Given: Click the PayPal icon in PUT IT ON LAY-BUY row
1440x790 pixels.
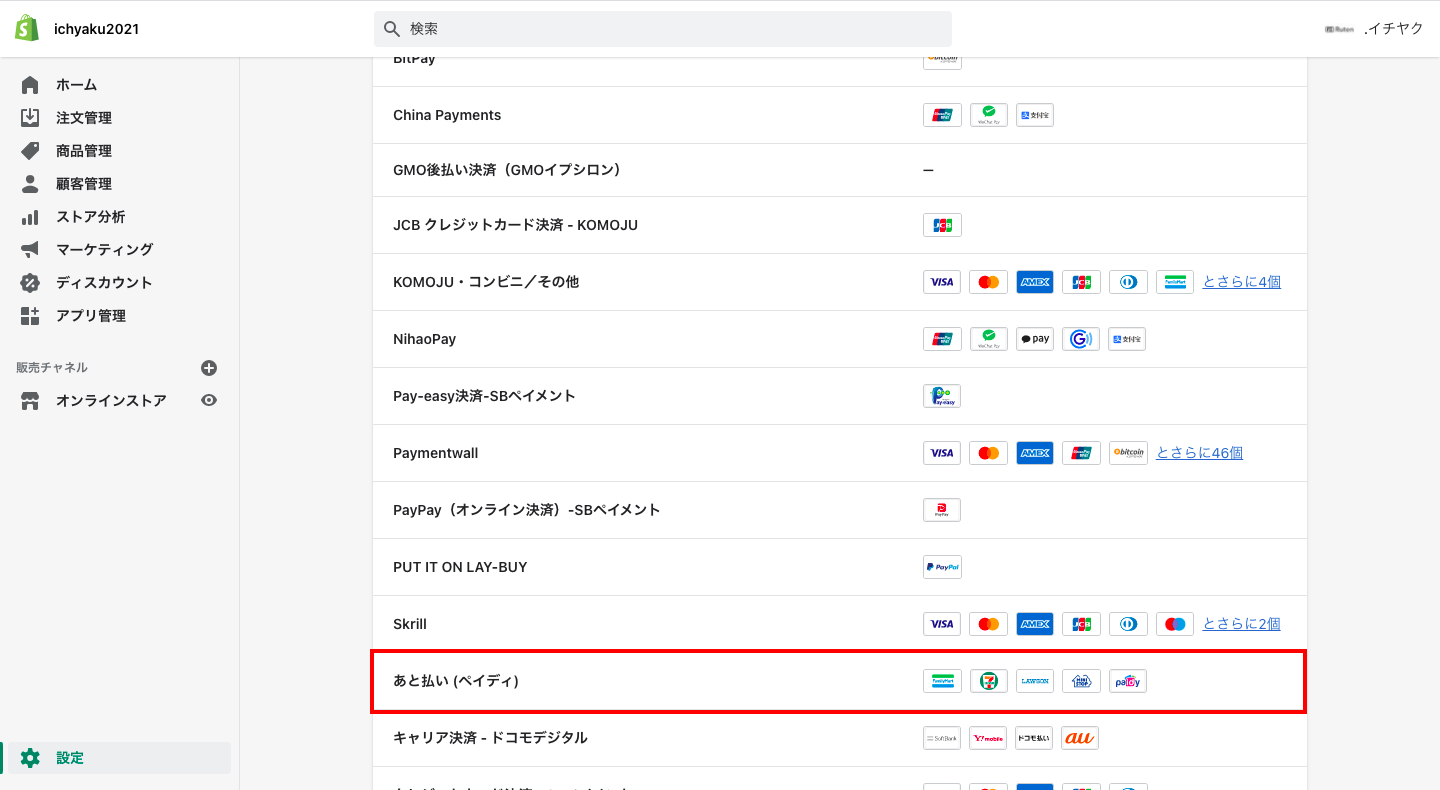Looking at the screenshot, I should 942,567.
